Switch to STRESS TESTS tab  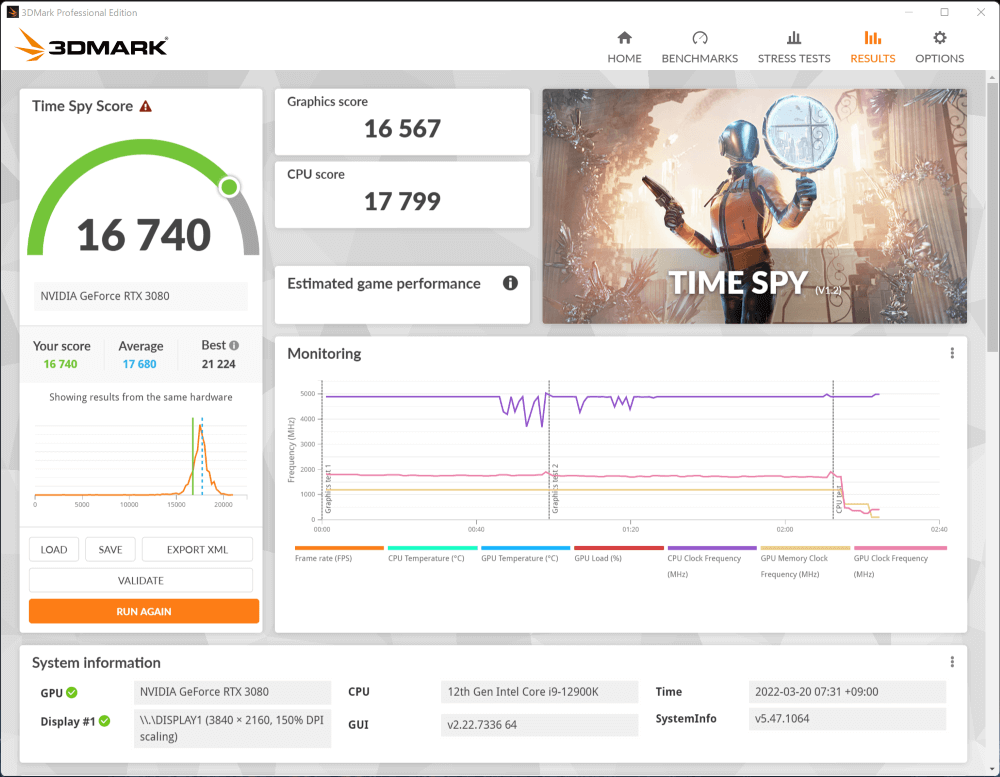tap(793, 47)
